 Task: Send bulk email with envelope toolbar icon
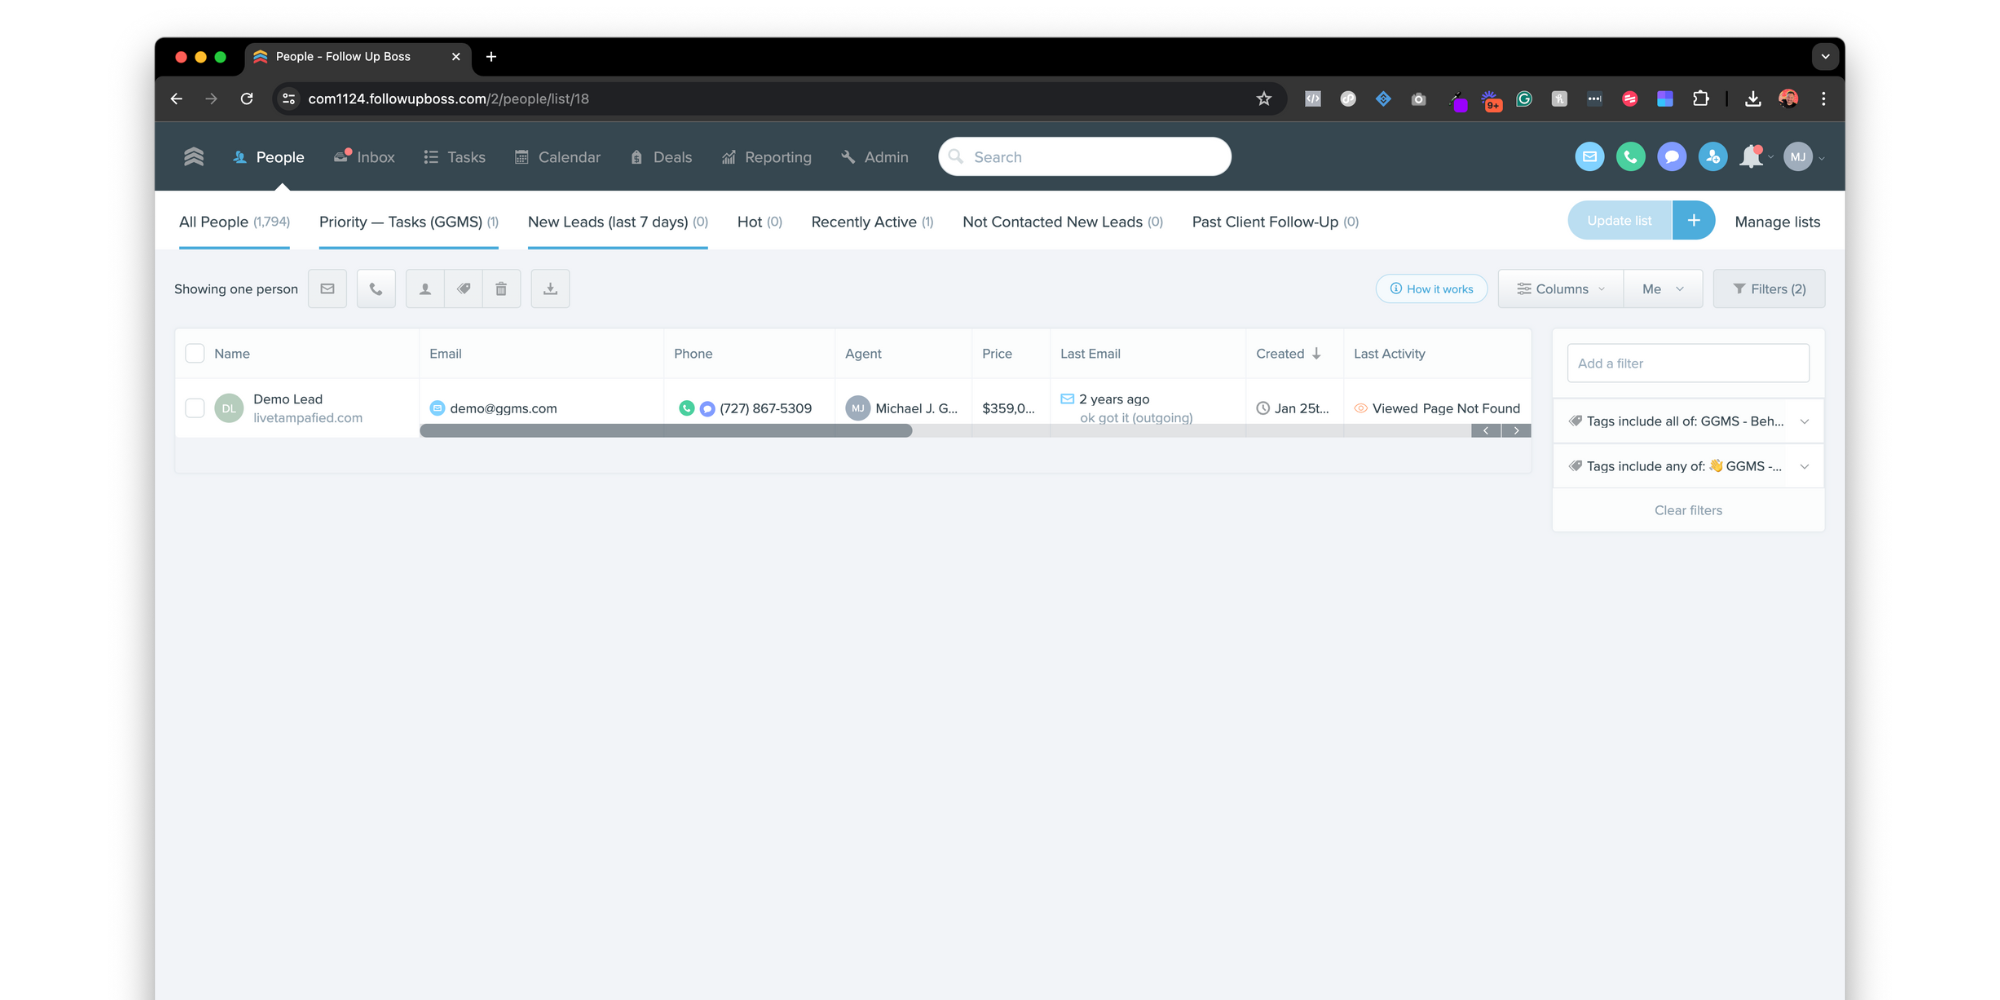(327, 289)
